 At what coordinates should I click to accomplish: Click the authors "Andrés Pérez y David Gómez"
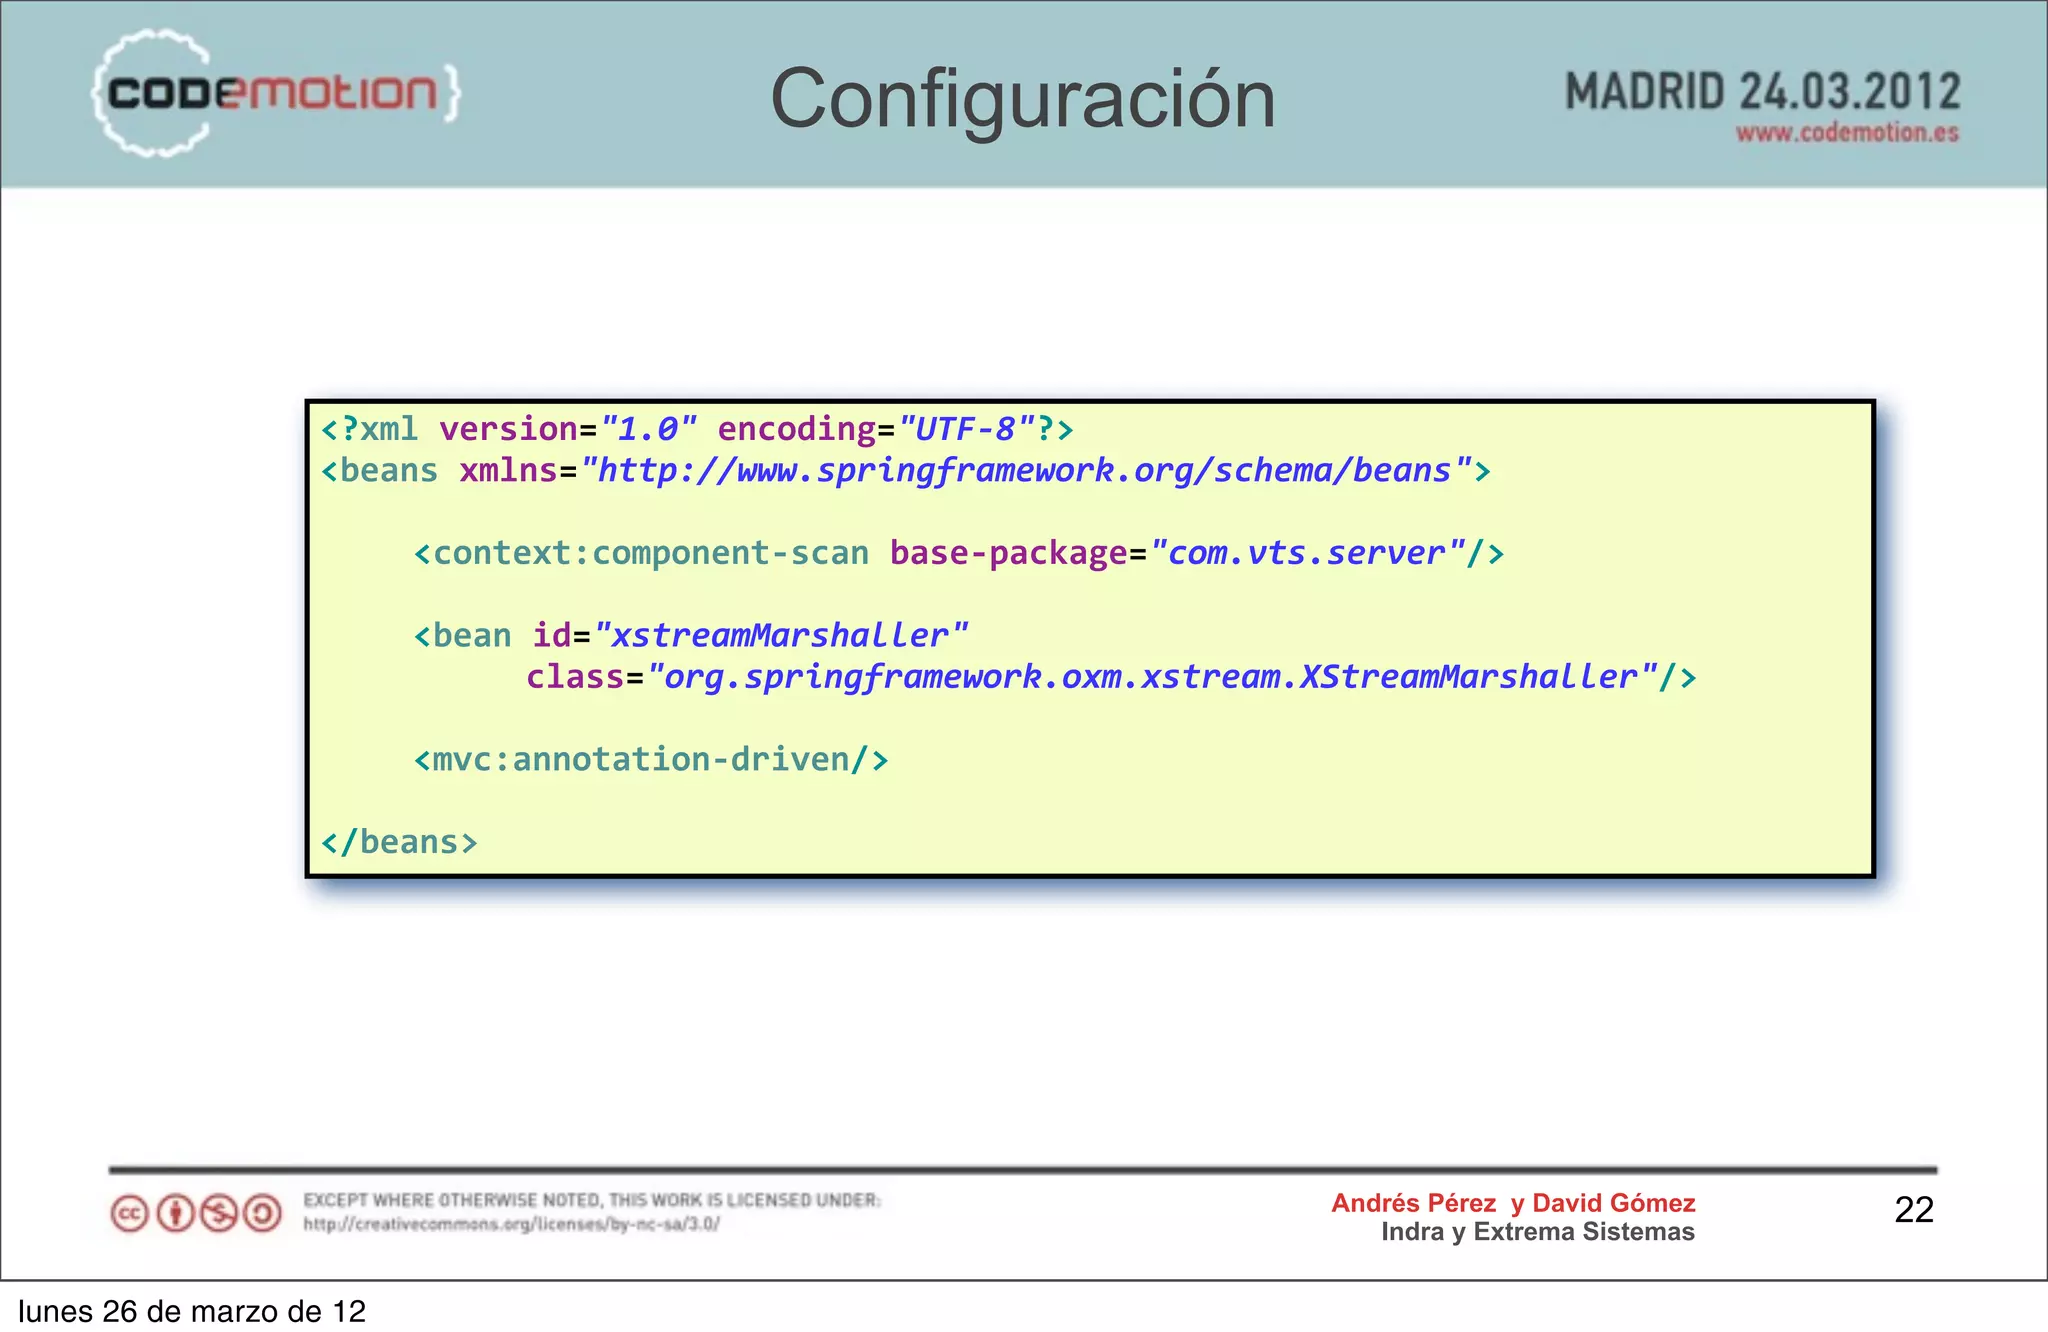pos(1513,1203)
